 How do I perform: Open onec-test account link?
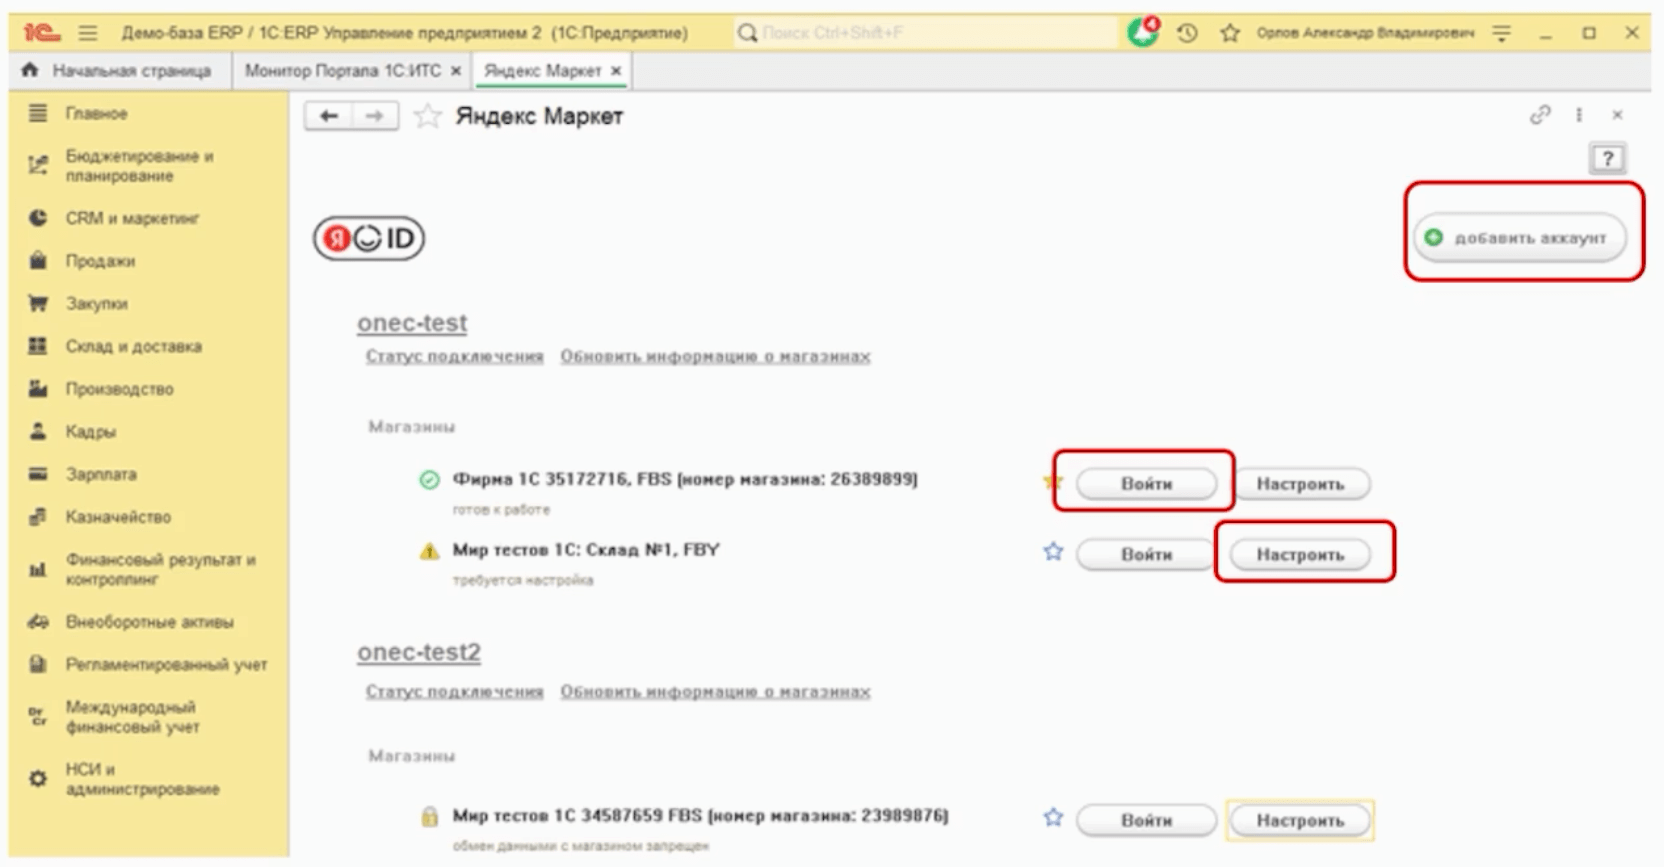tap(412, 323)
